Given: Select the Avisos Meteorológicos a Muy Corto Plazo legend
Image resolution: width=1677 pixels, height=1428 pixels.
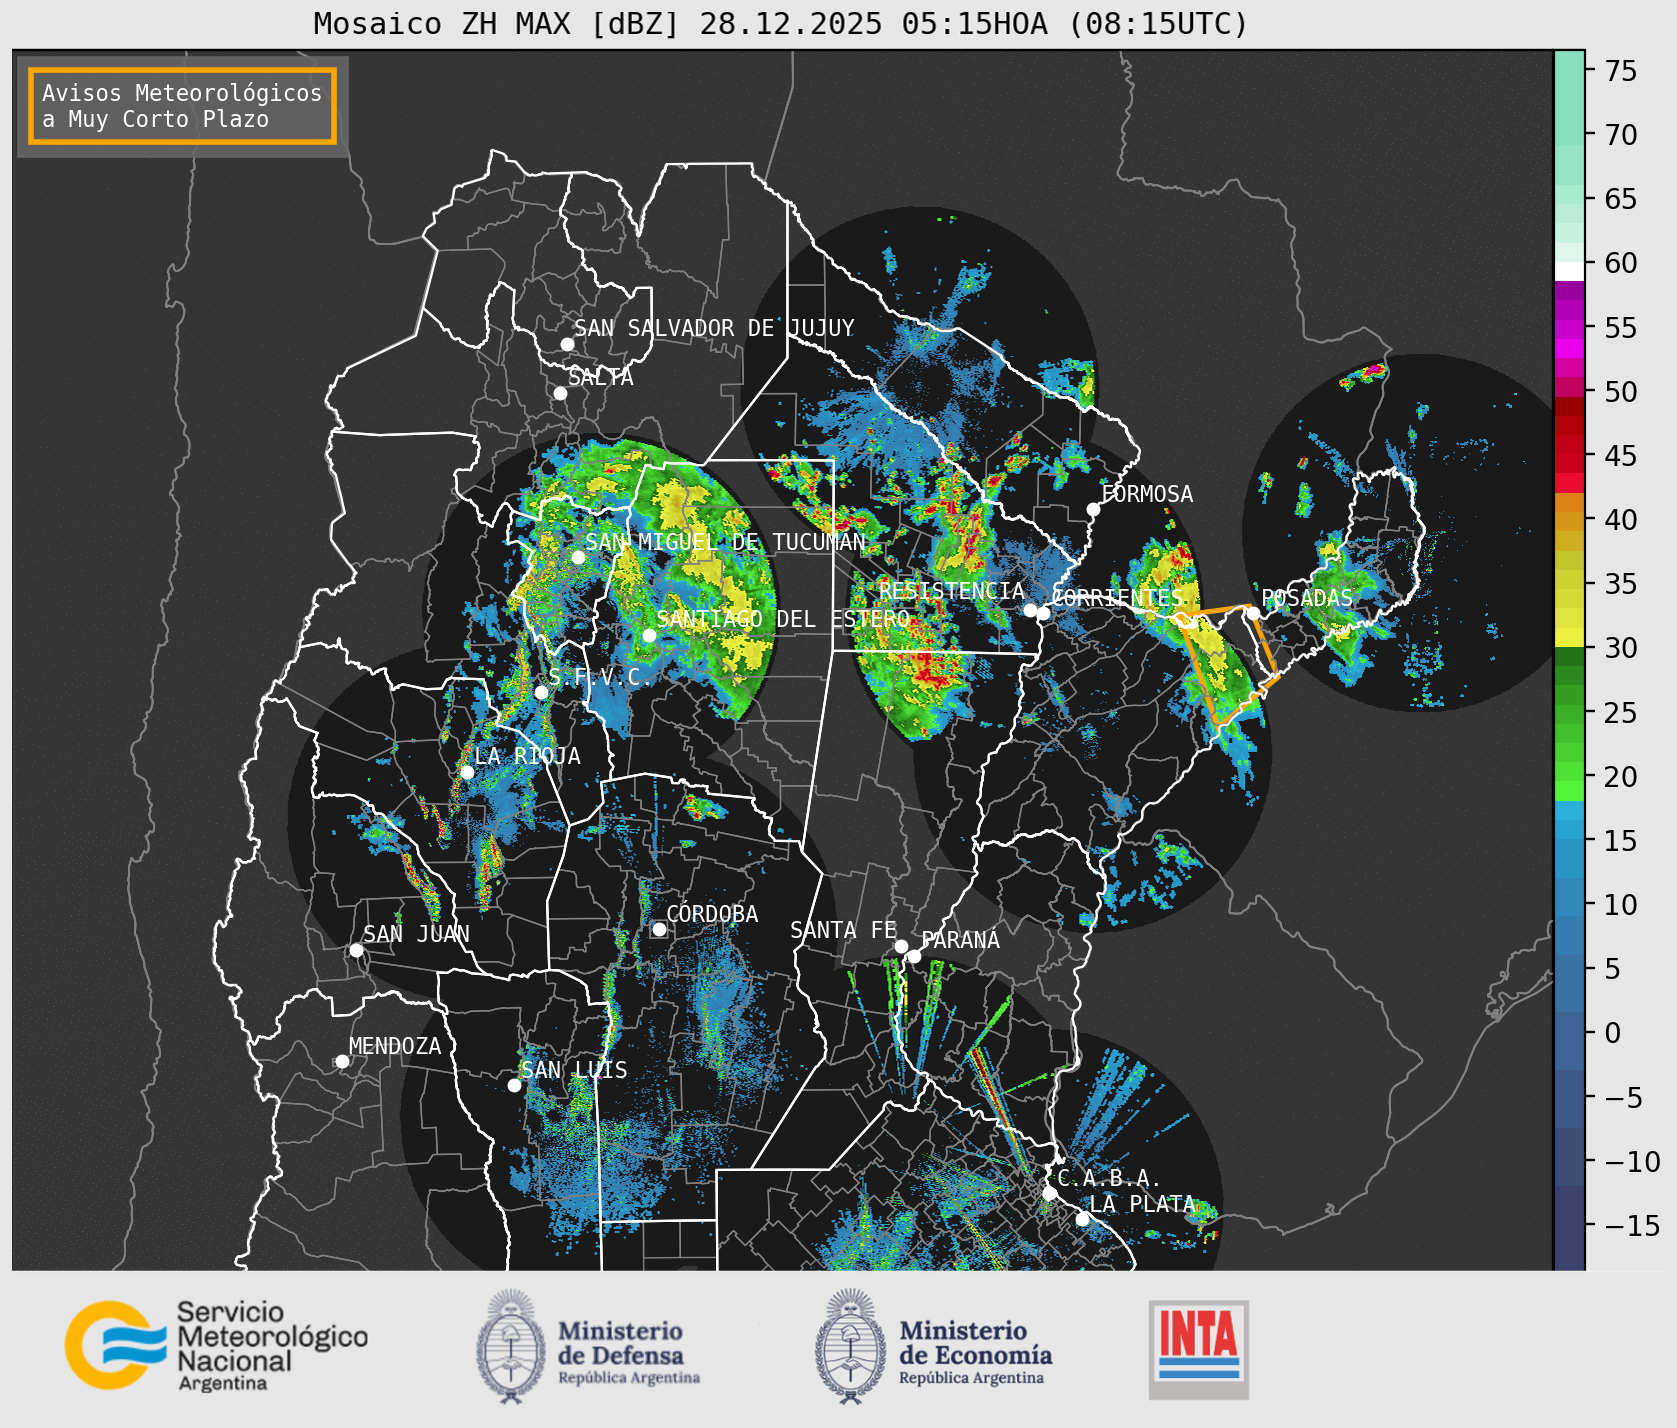Looking at the screenshot, I should [182, 106].
